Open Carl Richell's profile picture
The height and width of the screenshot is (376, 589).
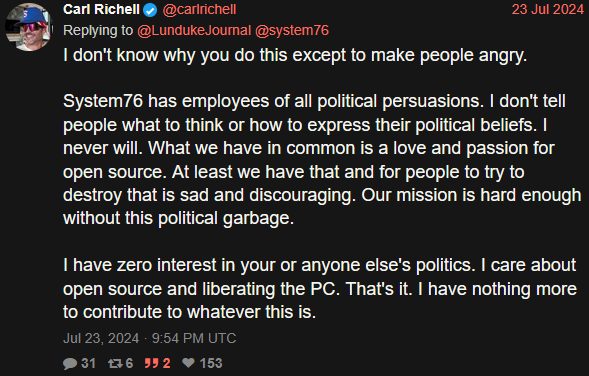pyautogui.click(x=29, y=27)
